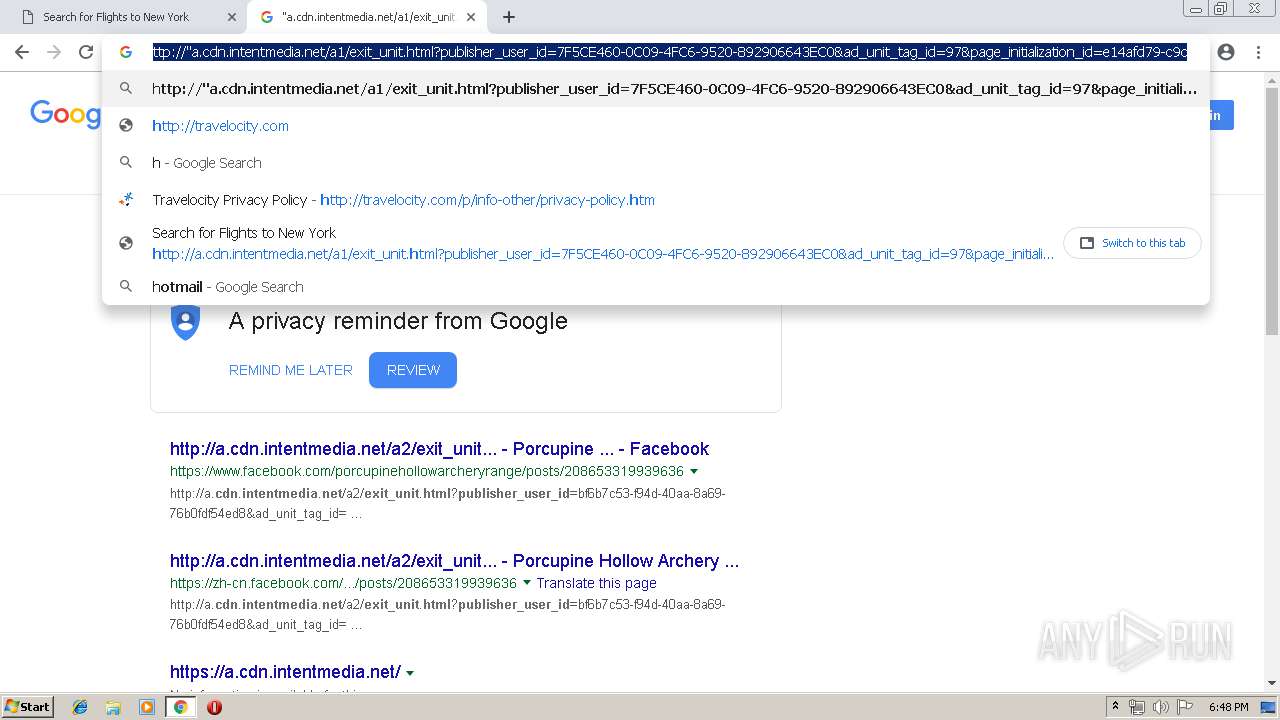Viewport: 1280px width, 720px height.
Task: Expand the dropdown arrow next to https://a.cdn.intentmedia.net/
Action: coord(410,673)
